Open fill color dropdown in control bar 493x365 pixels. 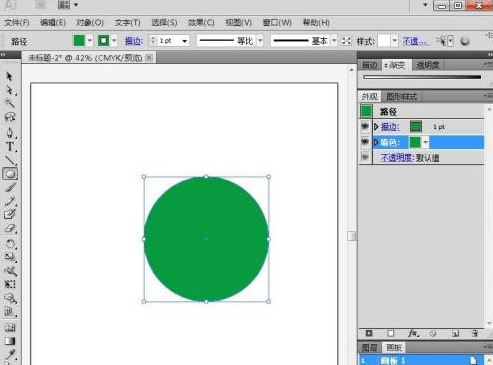[89, 41]
